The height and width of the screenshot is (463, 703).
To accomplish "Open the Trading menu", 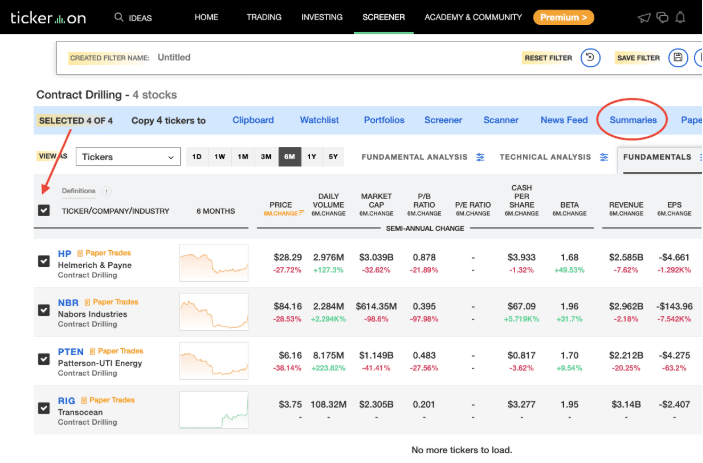I will coord(264,17).
